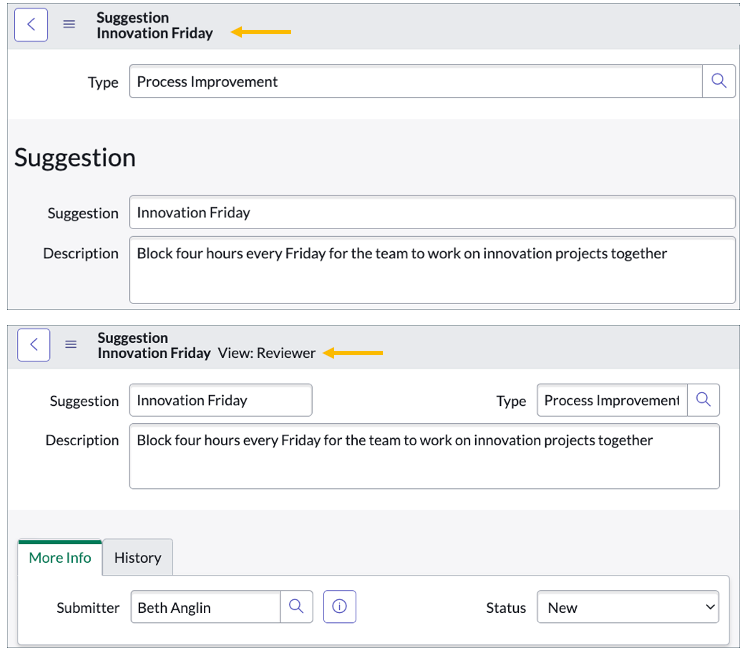The image size is (746, 654).
Task: Click the Suggestion field in Reviewer view
Action: click(221, 400)
